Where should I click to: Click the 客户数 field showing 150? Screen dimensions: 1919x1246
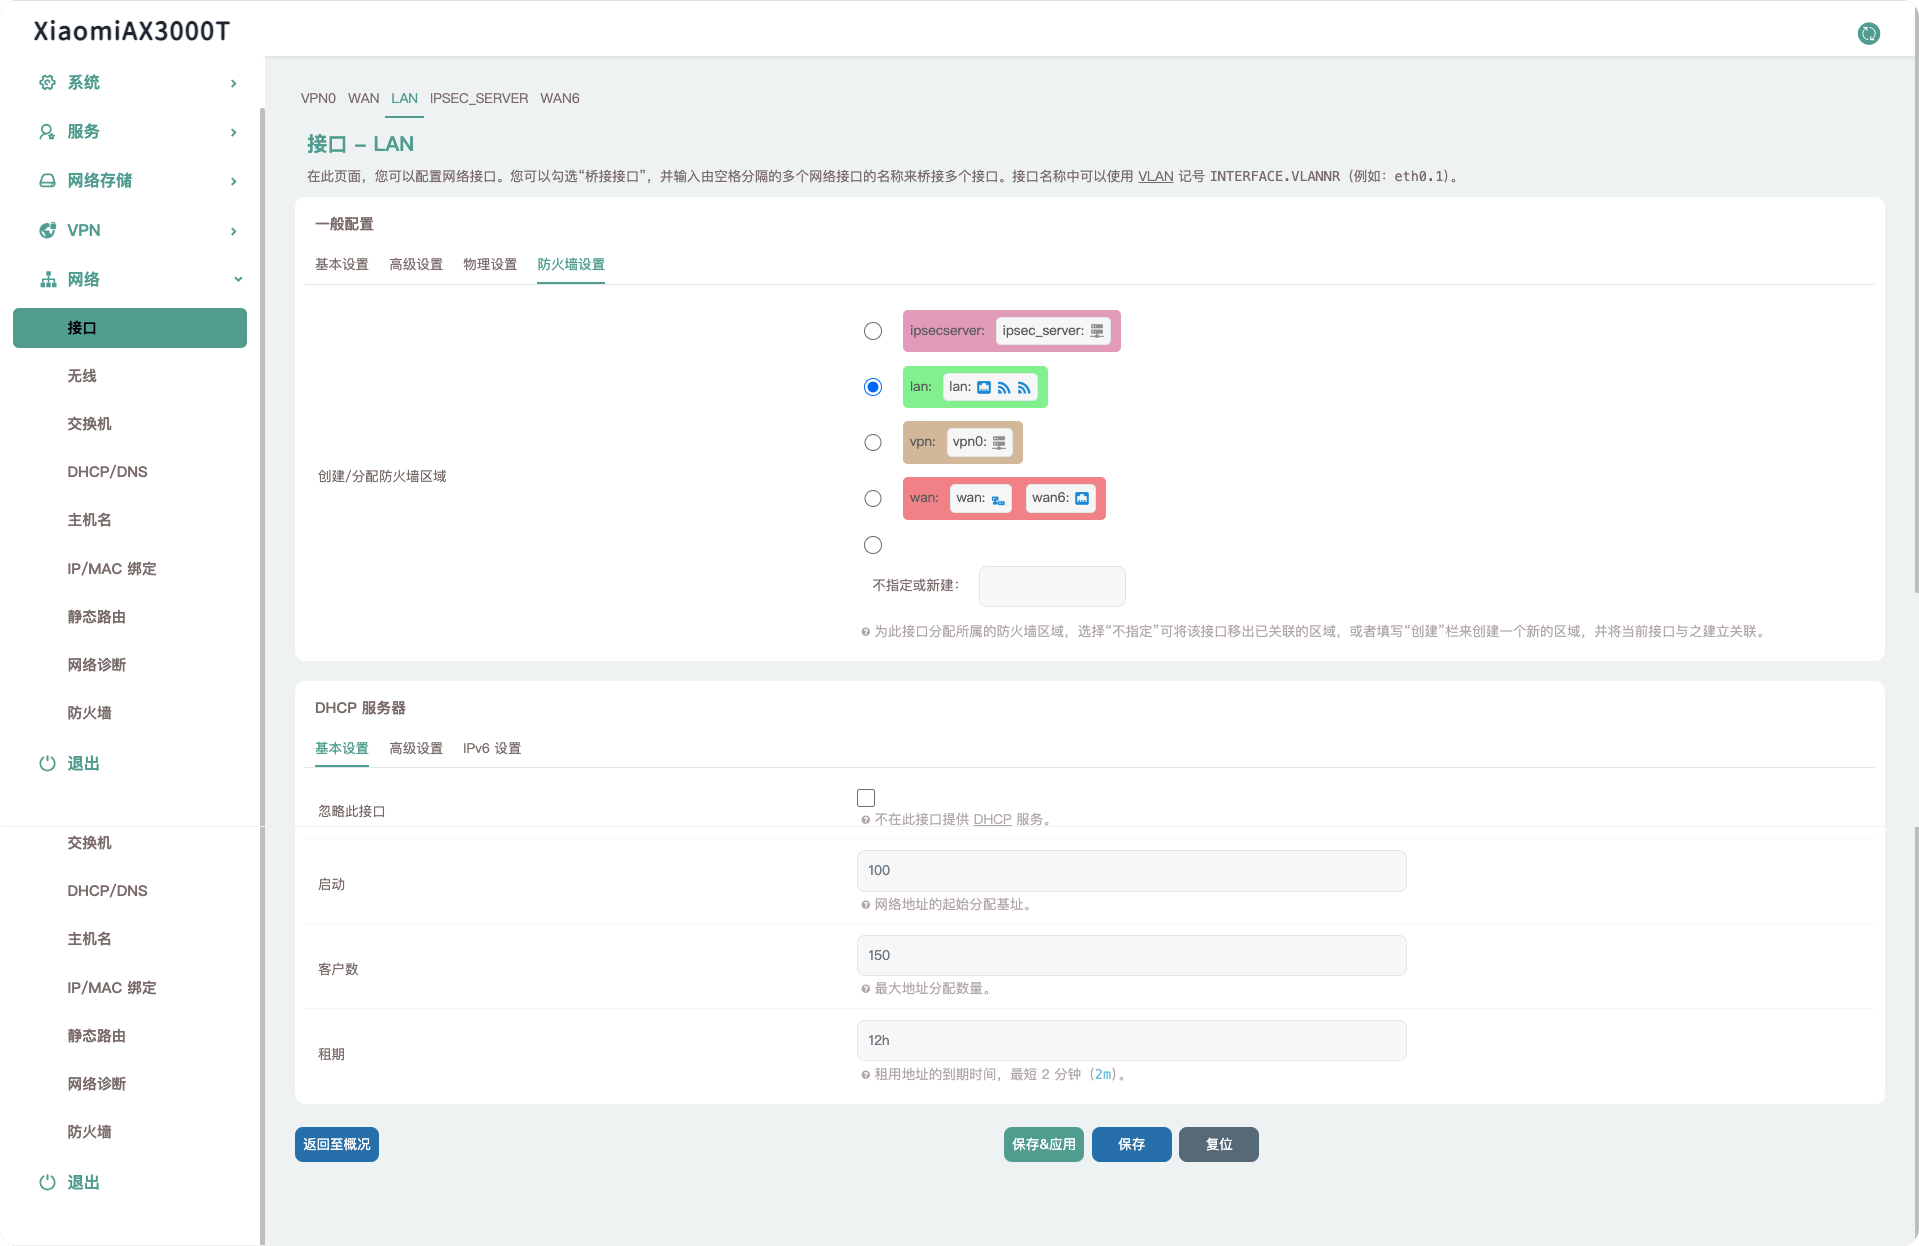click(1132, 956)
